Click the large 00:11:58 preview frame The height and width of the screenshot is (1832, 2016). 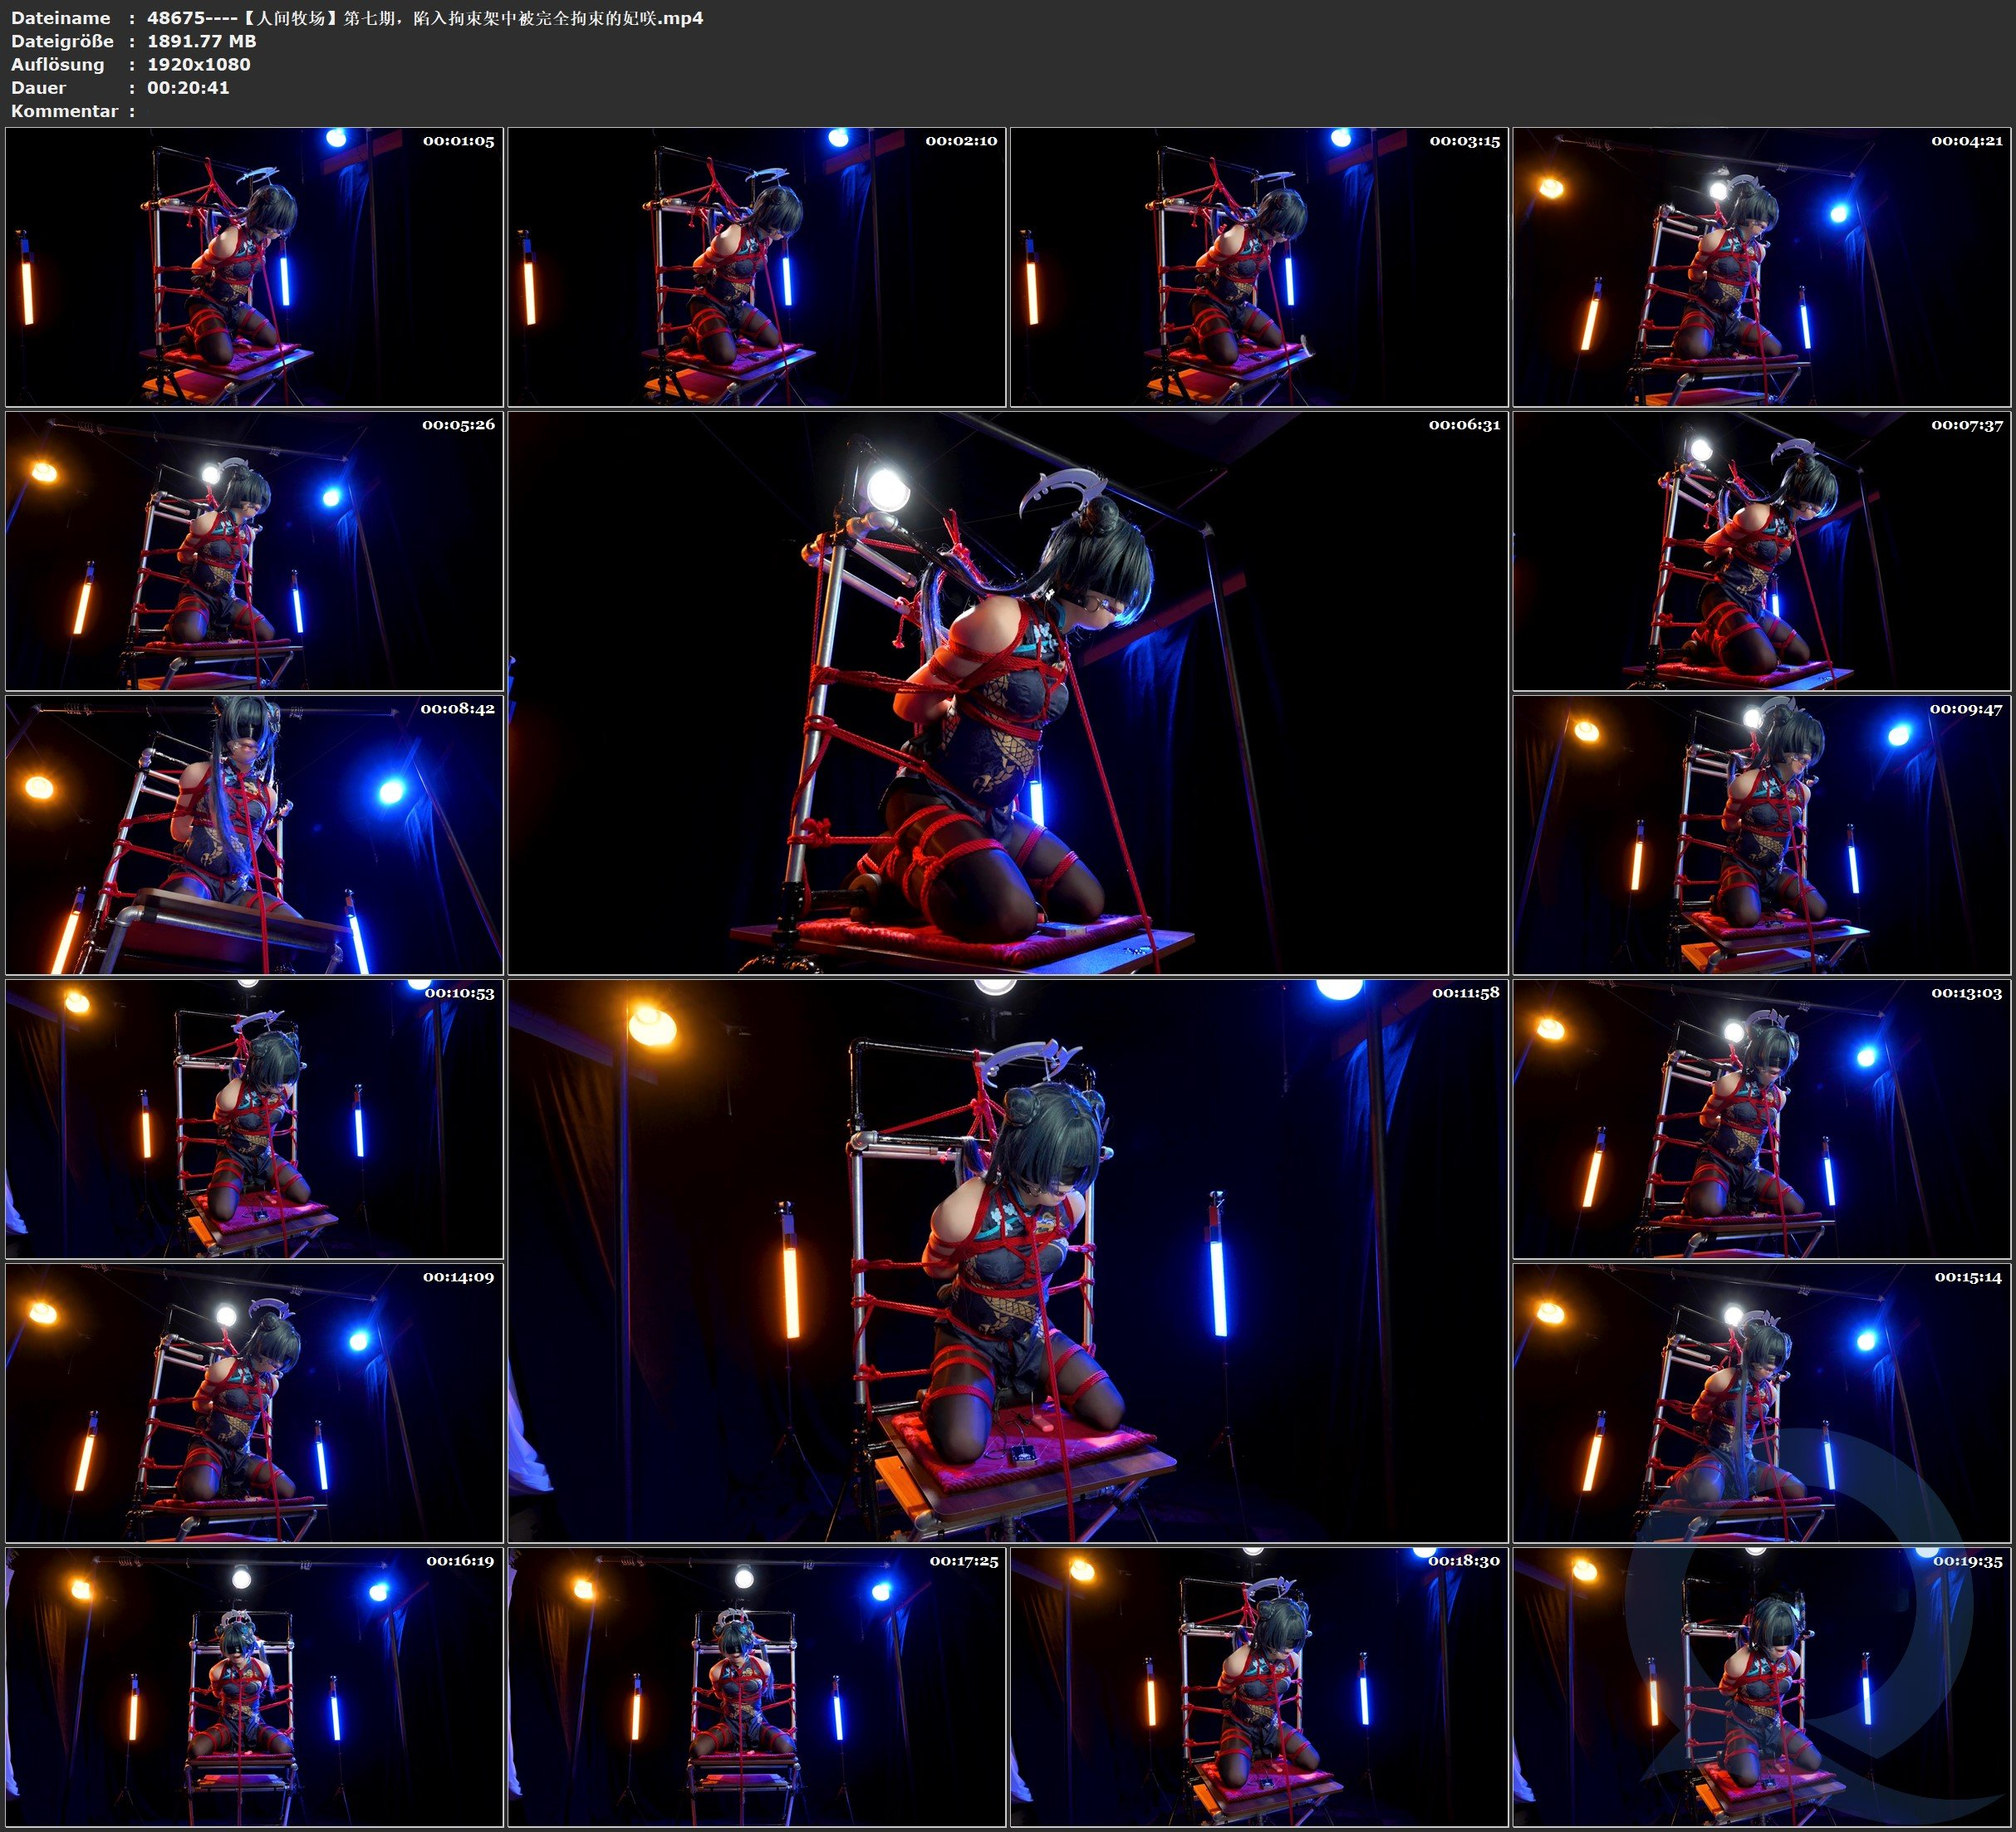(x=1008, y=1261)
